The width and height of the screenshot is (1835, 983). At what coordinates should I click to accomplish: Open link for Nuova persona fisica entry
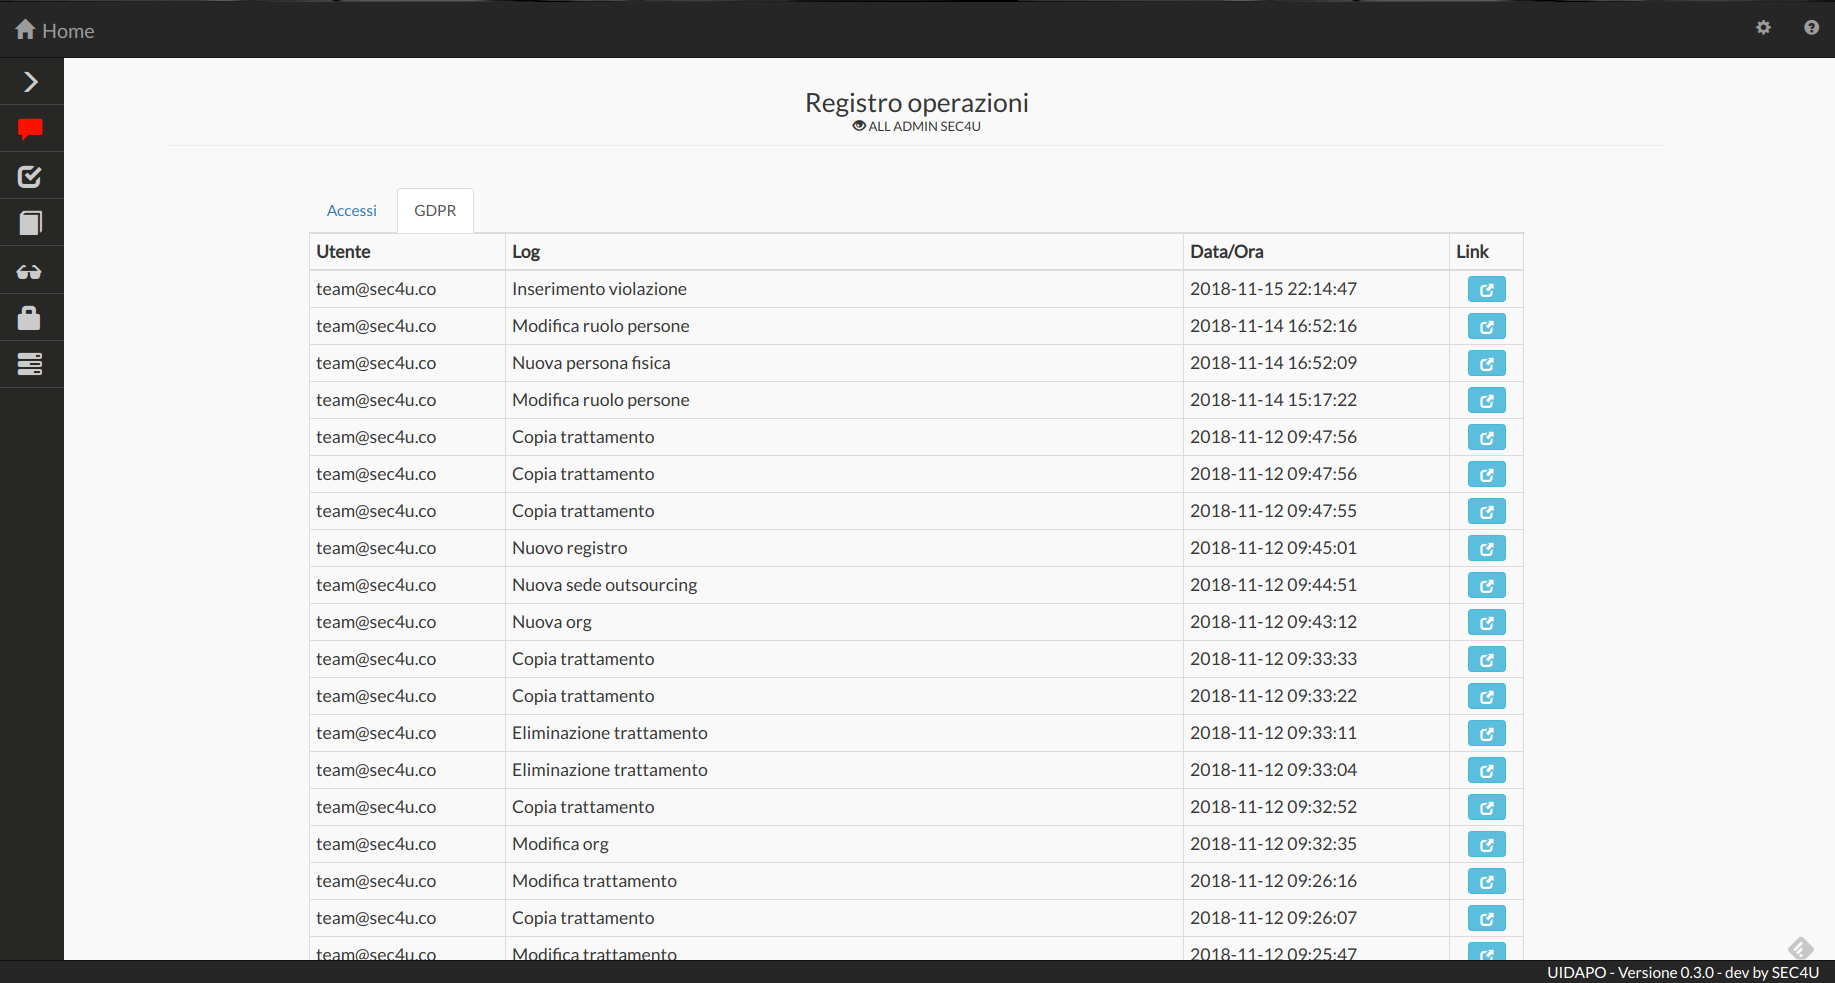coord(1487,364)
